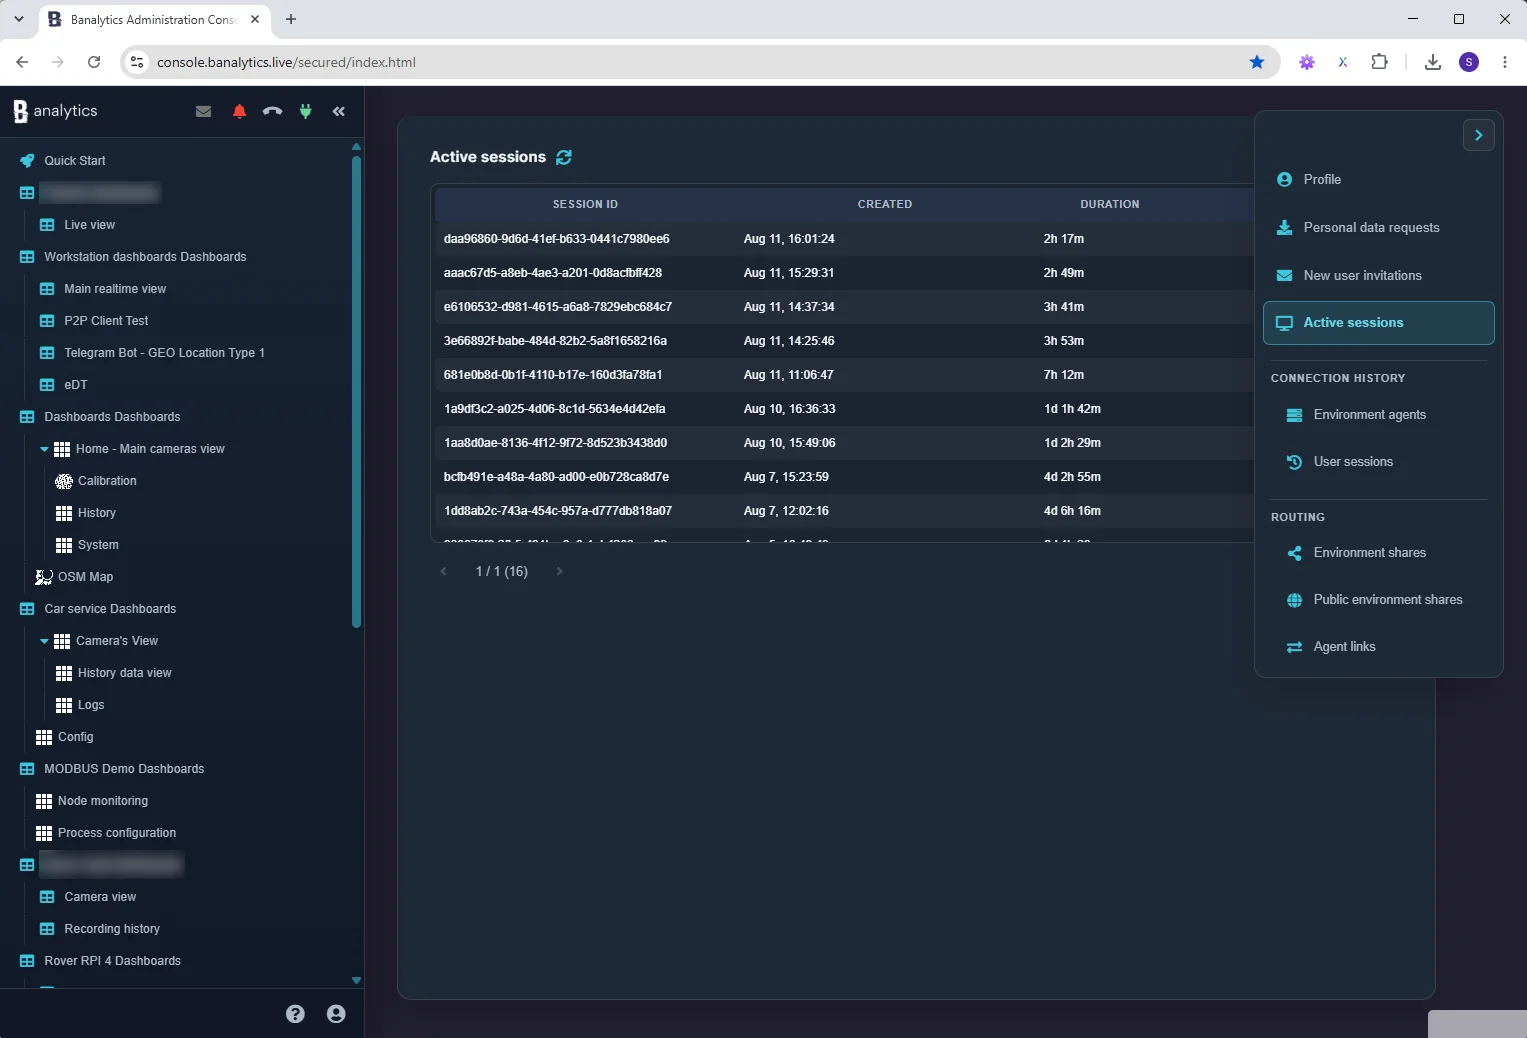Open a new browser tab

point(290,19)
